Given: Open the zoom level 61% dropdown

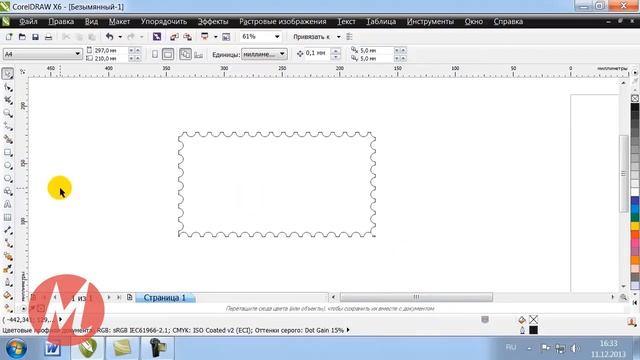Looking at the screenshot, I should point(277,37).
